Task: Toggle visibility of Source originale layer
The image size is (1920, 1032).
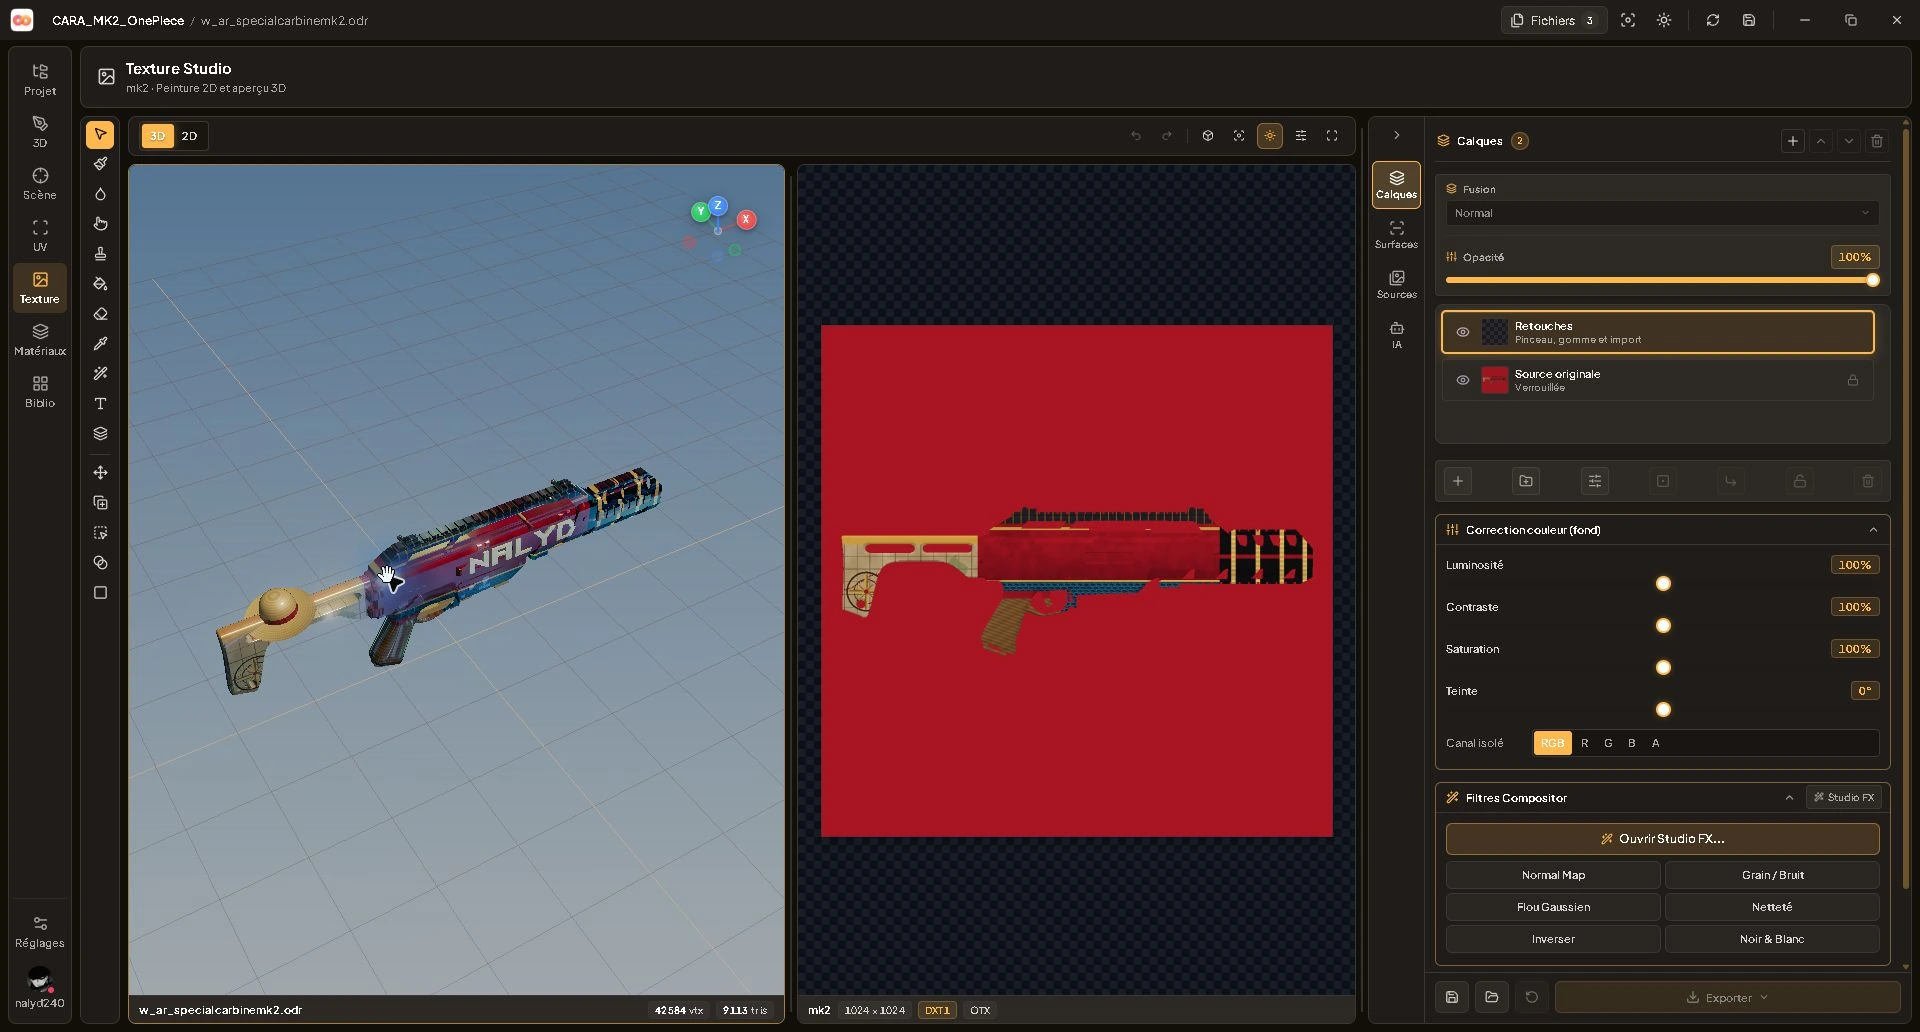Action: tap(1463, 380)
